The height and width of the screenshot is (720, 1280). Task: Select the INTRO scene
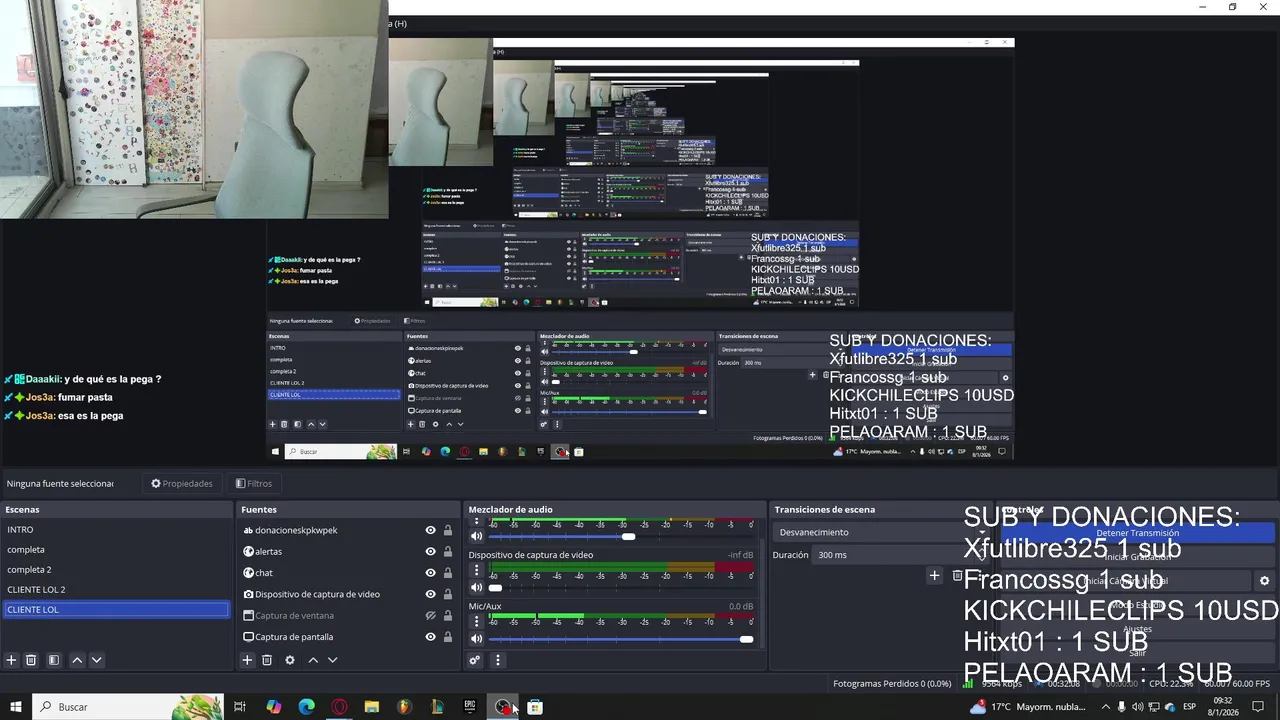(x=116, y=530)
